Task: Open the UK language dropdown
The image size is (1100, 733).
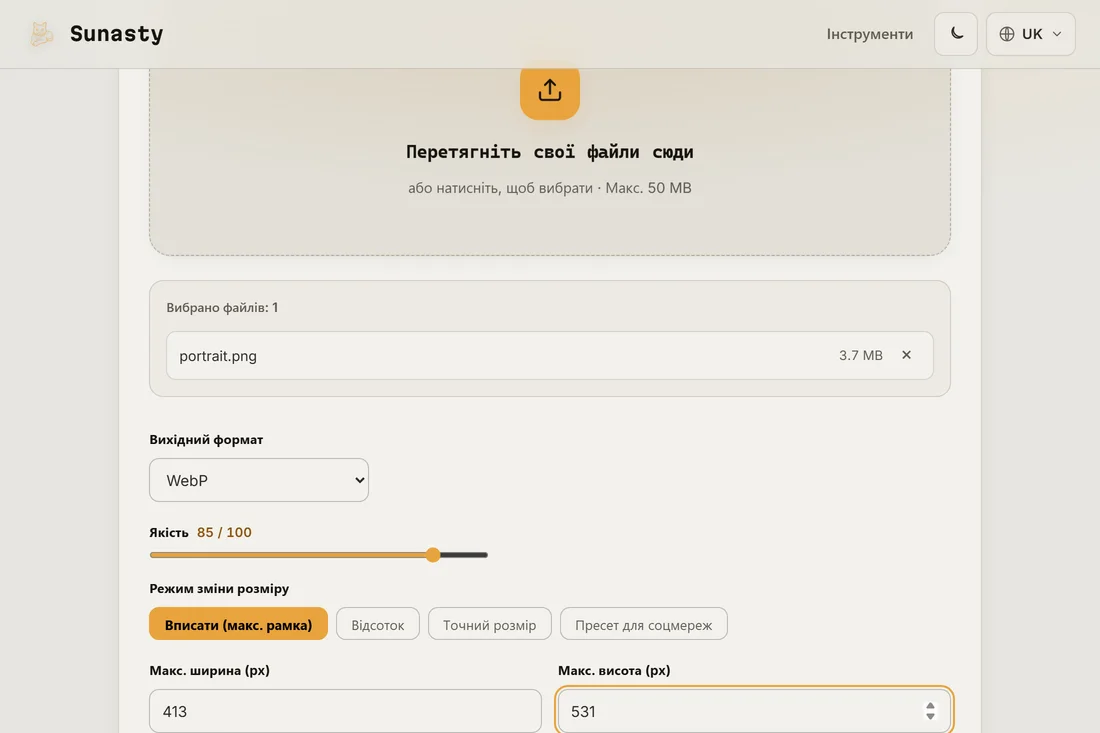Action: (1031, 34)
